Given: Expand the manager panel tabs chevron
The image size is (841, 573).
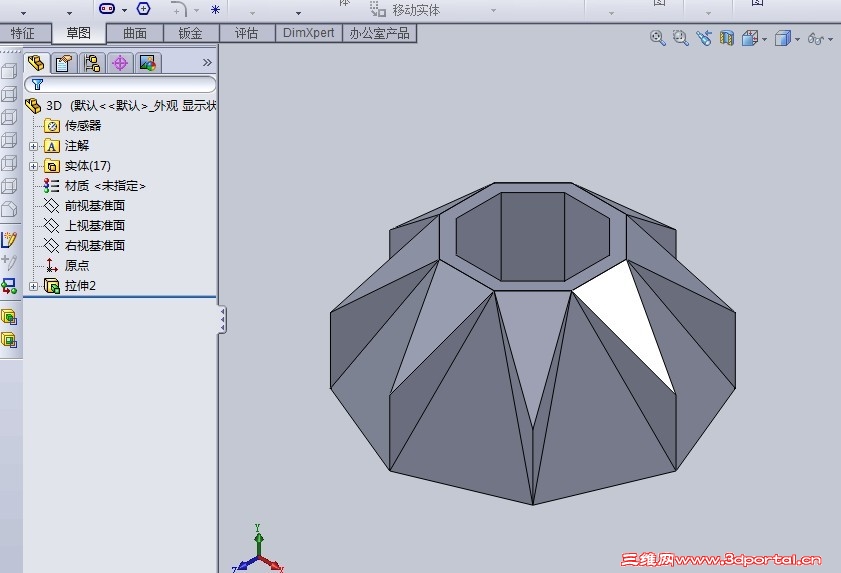Looking at the screenshot, I should 207,63.
